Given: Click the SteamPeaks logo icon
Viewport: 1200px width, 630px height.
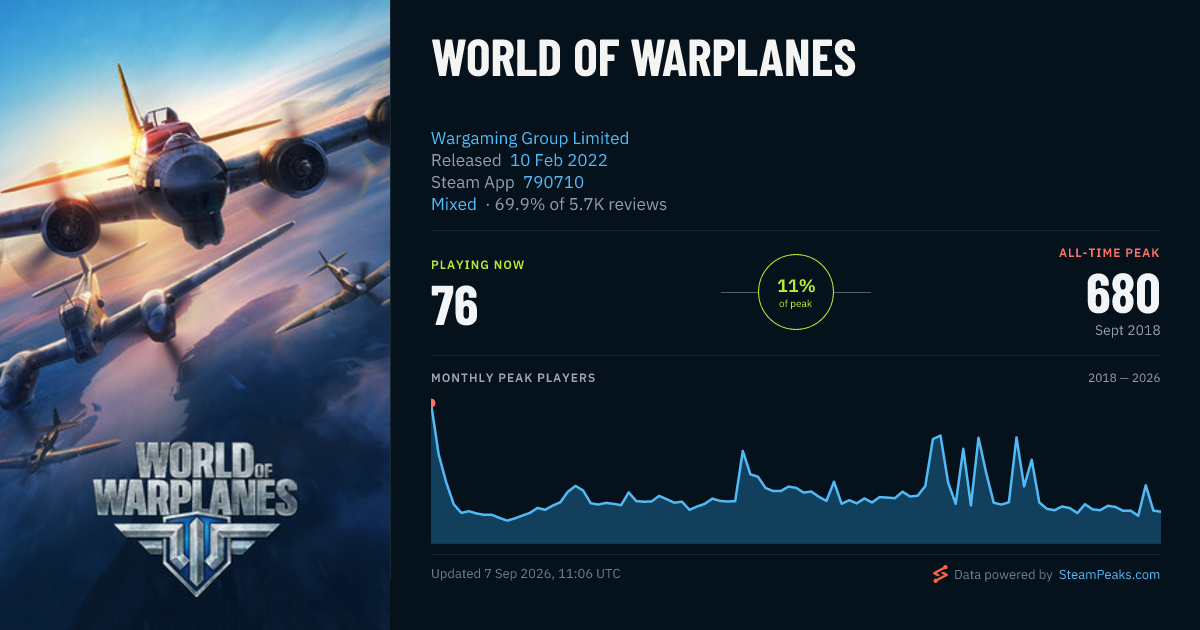Looking at the screenshot, I should [939, 574].
